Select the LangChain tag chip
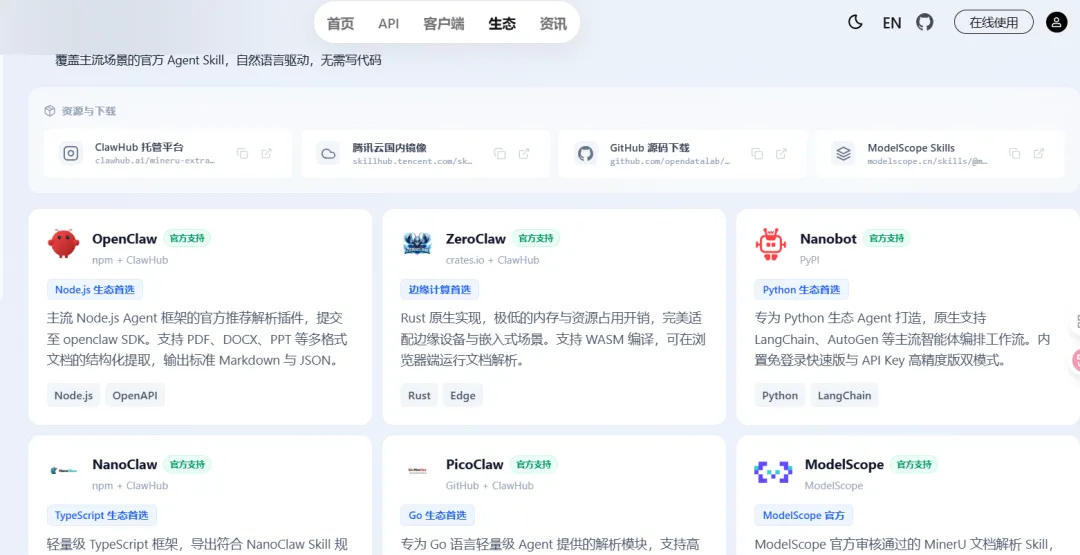 [x=844, y=395]
